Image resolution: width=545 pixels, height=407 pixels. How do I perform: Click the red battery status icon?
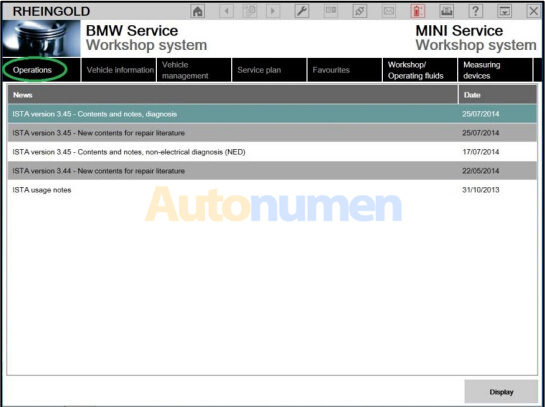pos(417,11)
